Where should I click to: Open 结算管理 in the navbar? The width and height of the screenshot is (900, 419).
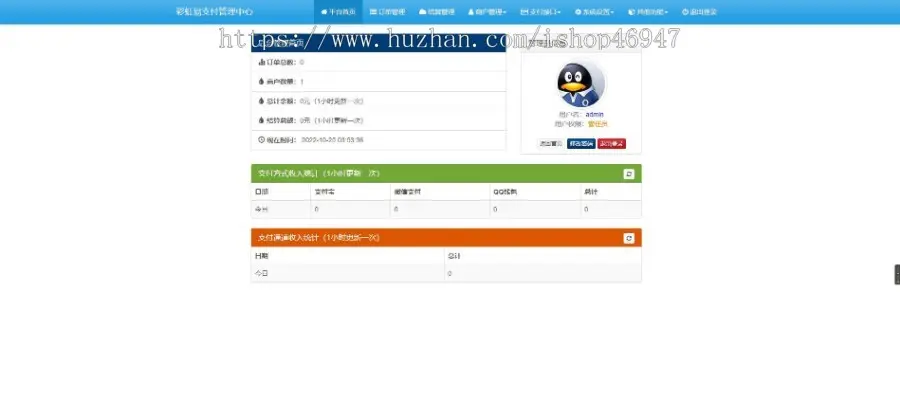[x=437, y=12]
